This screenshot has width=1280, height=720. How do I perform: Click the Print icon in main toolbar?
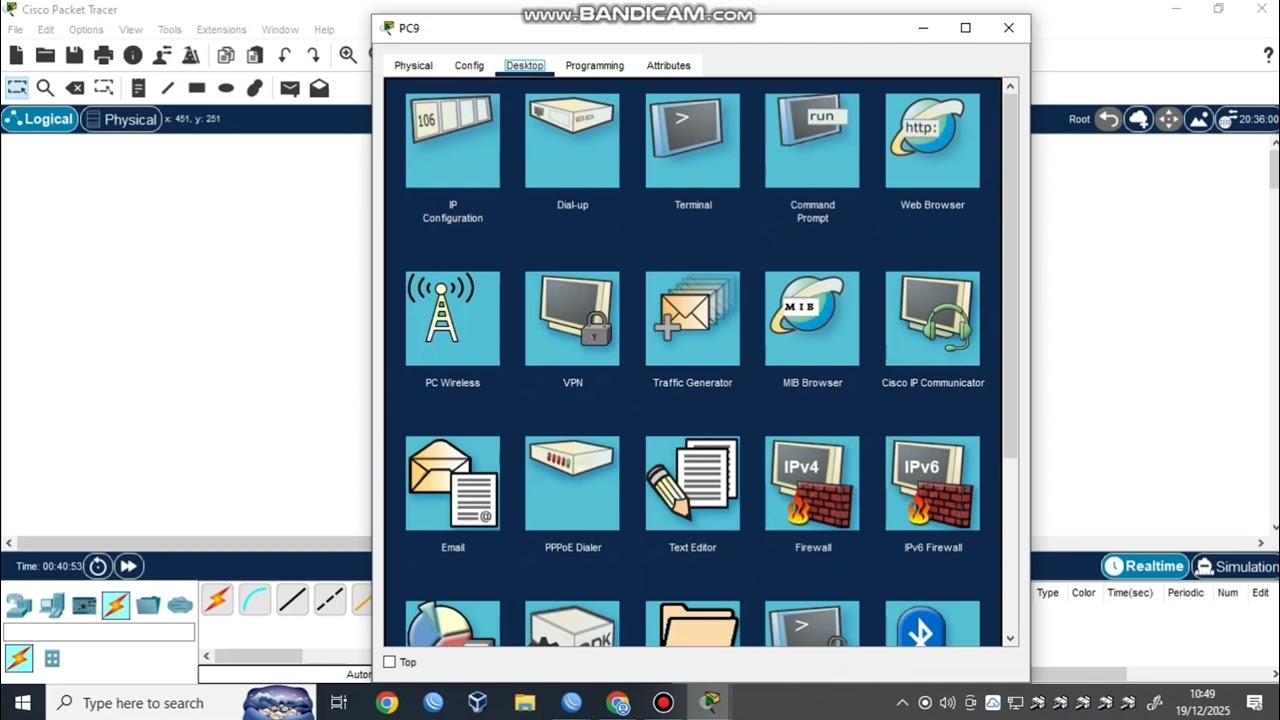pyautogui.click(x=103, y=55)
